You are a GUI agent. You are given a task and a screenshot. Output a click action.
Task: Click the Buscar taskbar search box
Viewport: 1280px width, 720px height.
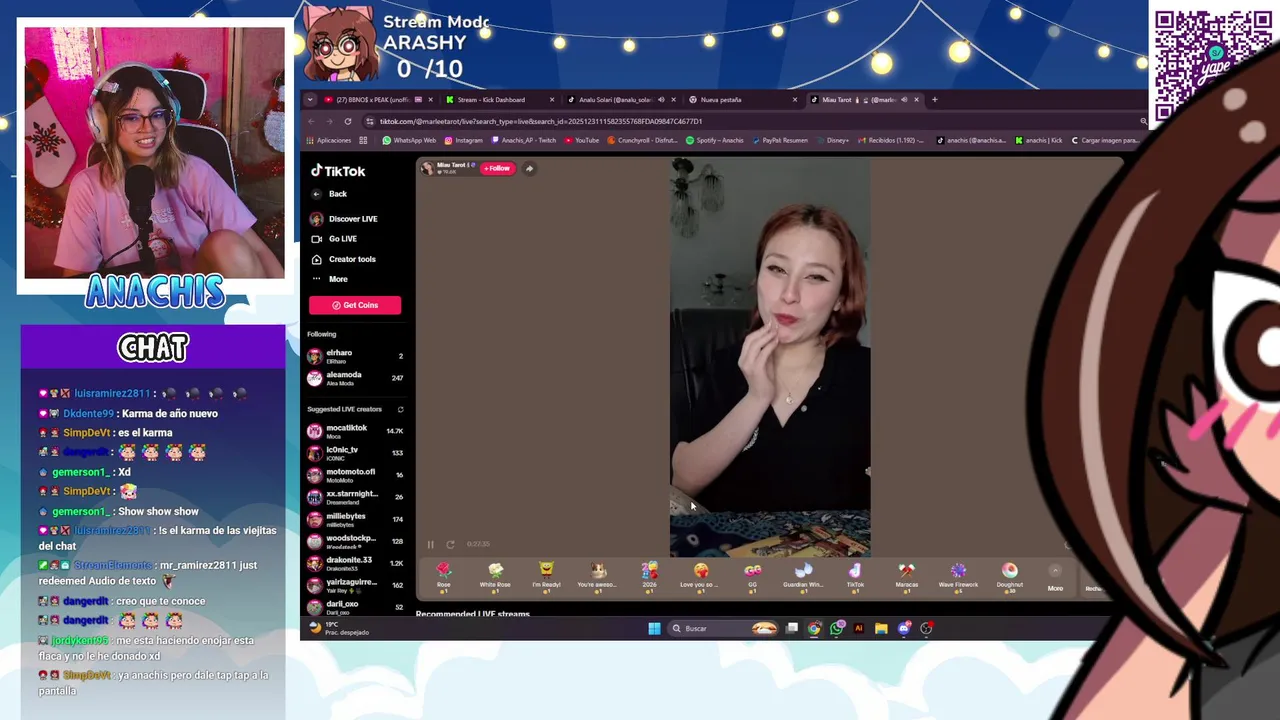click(725, 628)
